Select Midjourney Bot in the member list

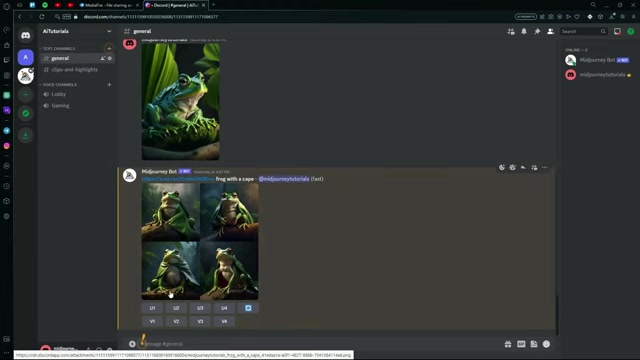[597, 60]
